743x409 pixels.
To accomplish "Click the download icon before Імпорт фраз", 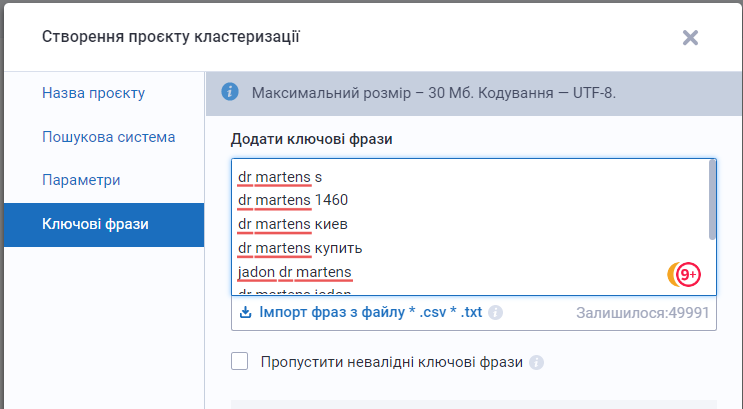I will (246, 312).
